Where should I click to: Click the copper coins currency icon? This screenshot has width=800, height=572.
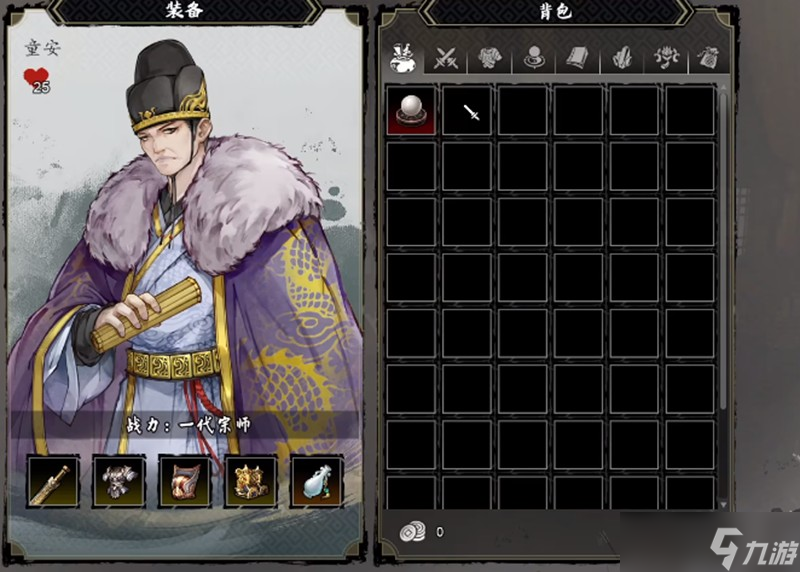(412, 532)
